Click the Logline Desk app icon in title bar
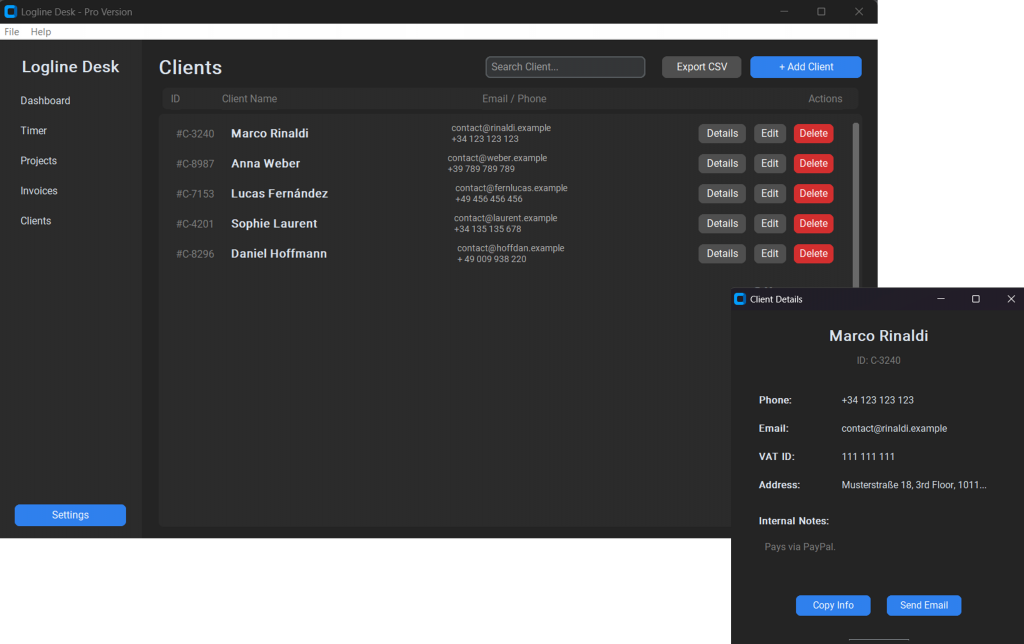This screenshot has width=1024, height=644. point(11,12)
